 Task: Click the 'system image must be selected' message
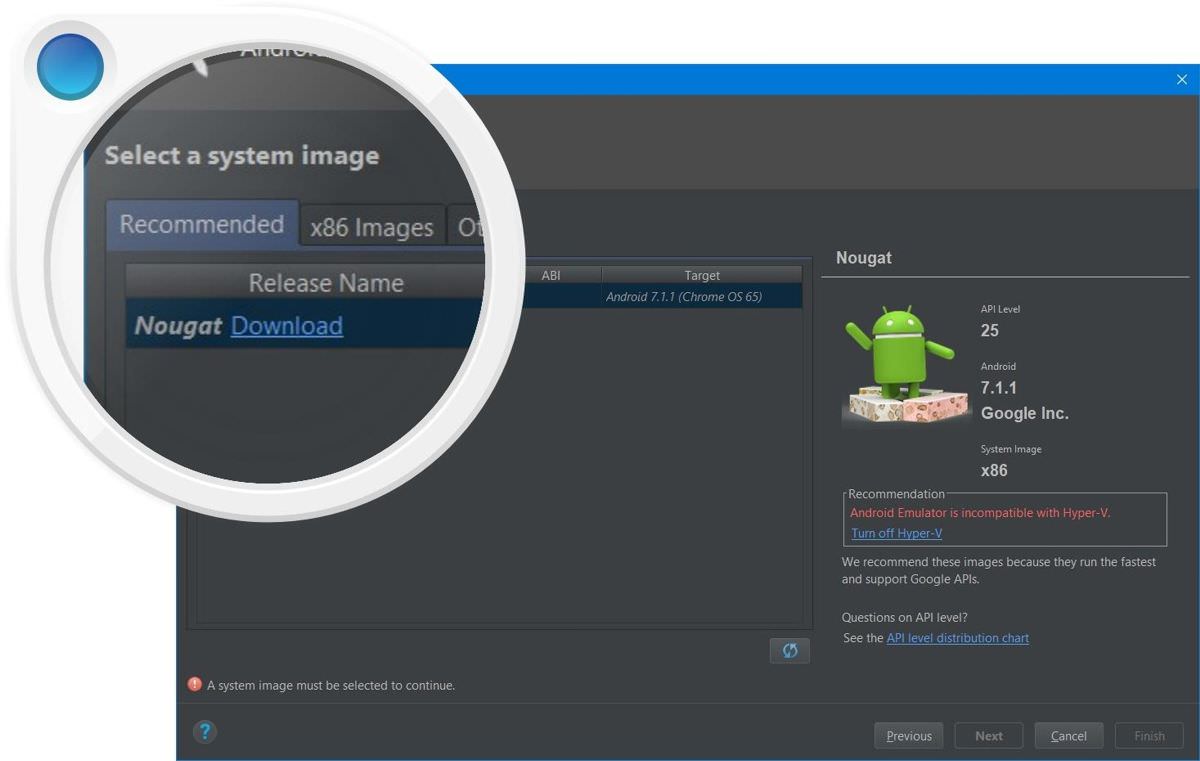(331, 686)
